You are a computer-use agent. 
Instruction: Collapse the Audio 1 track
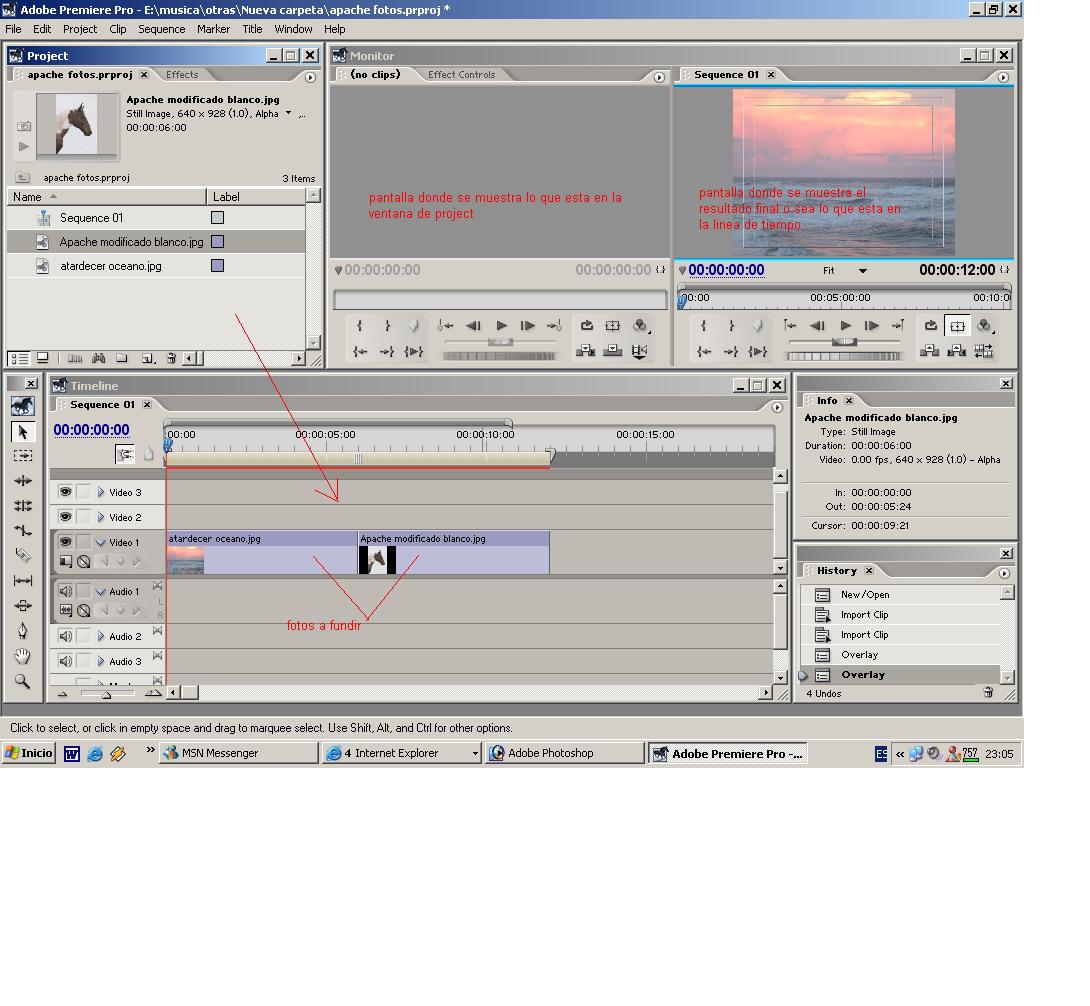point(101,592)
